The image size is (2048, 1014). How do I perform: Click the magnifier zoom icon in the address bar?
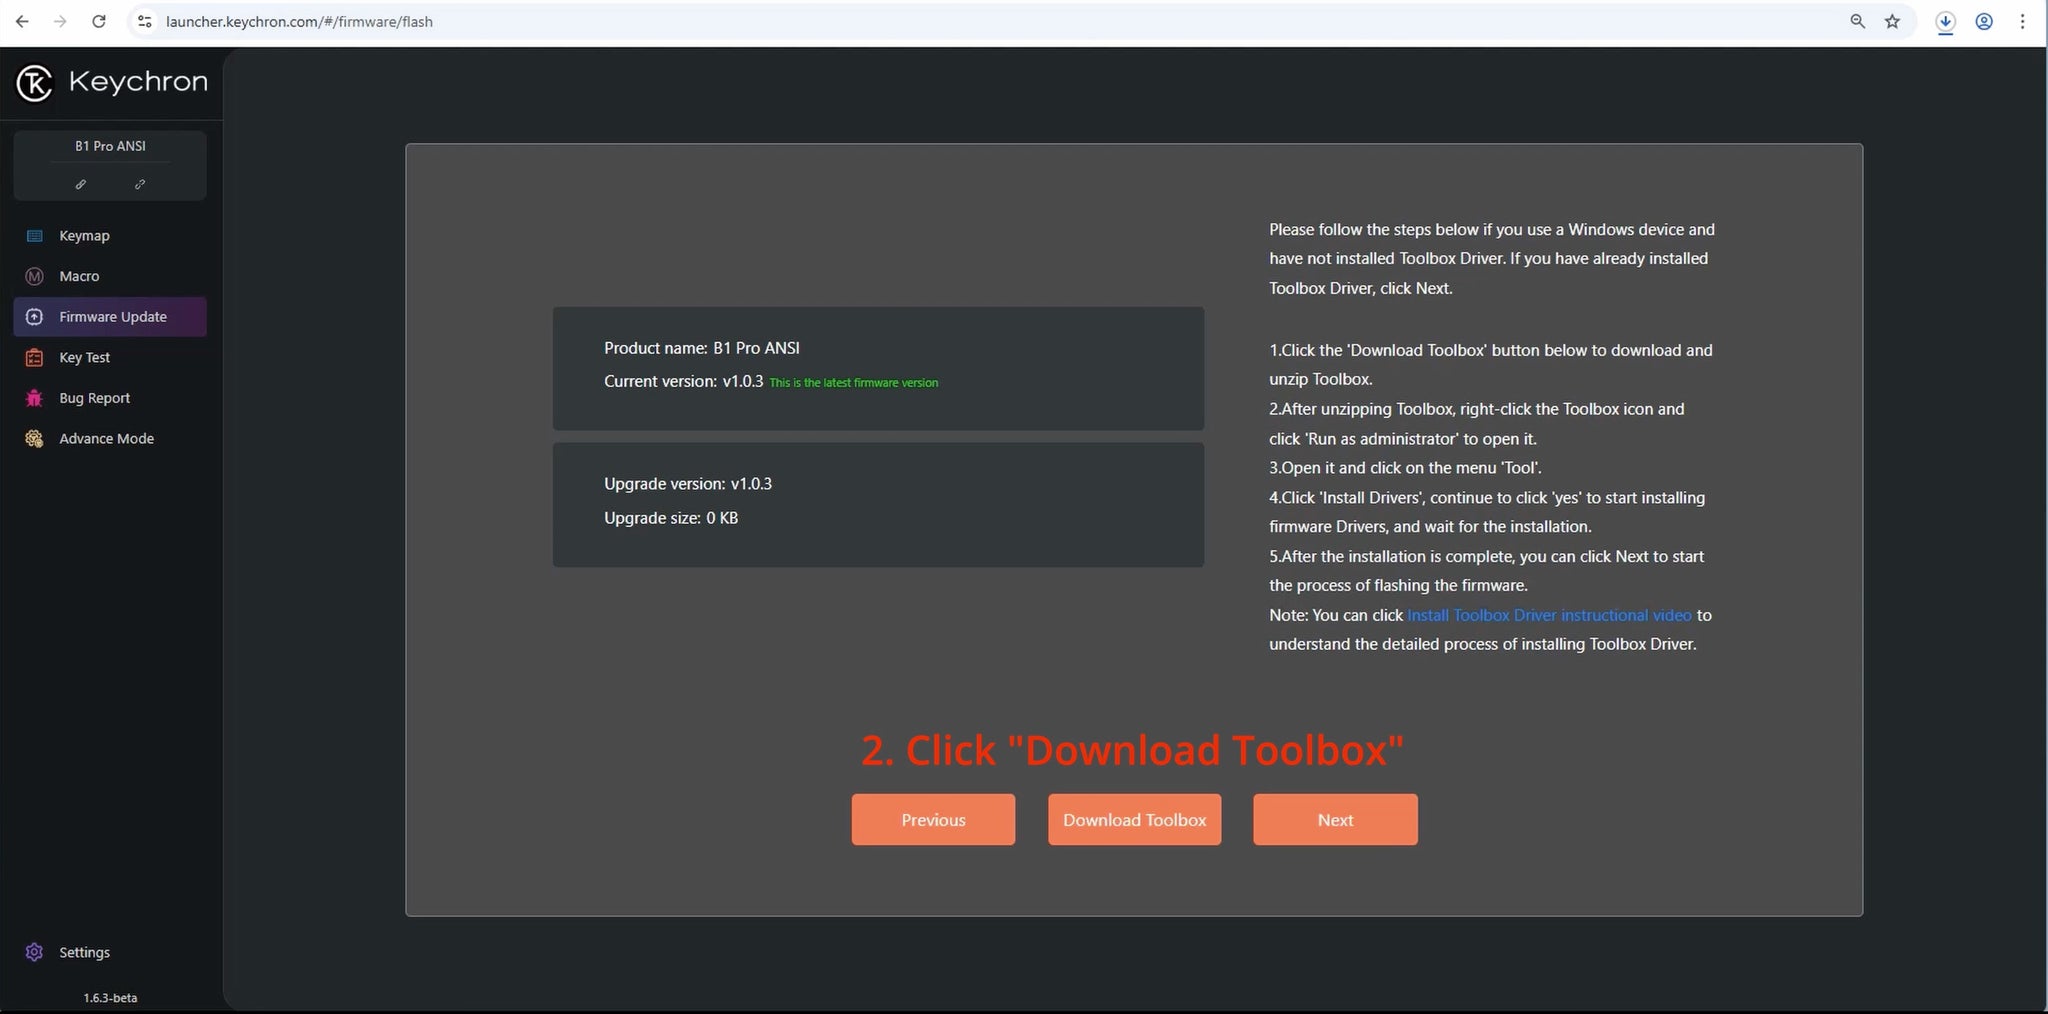click(1857, 21)
